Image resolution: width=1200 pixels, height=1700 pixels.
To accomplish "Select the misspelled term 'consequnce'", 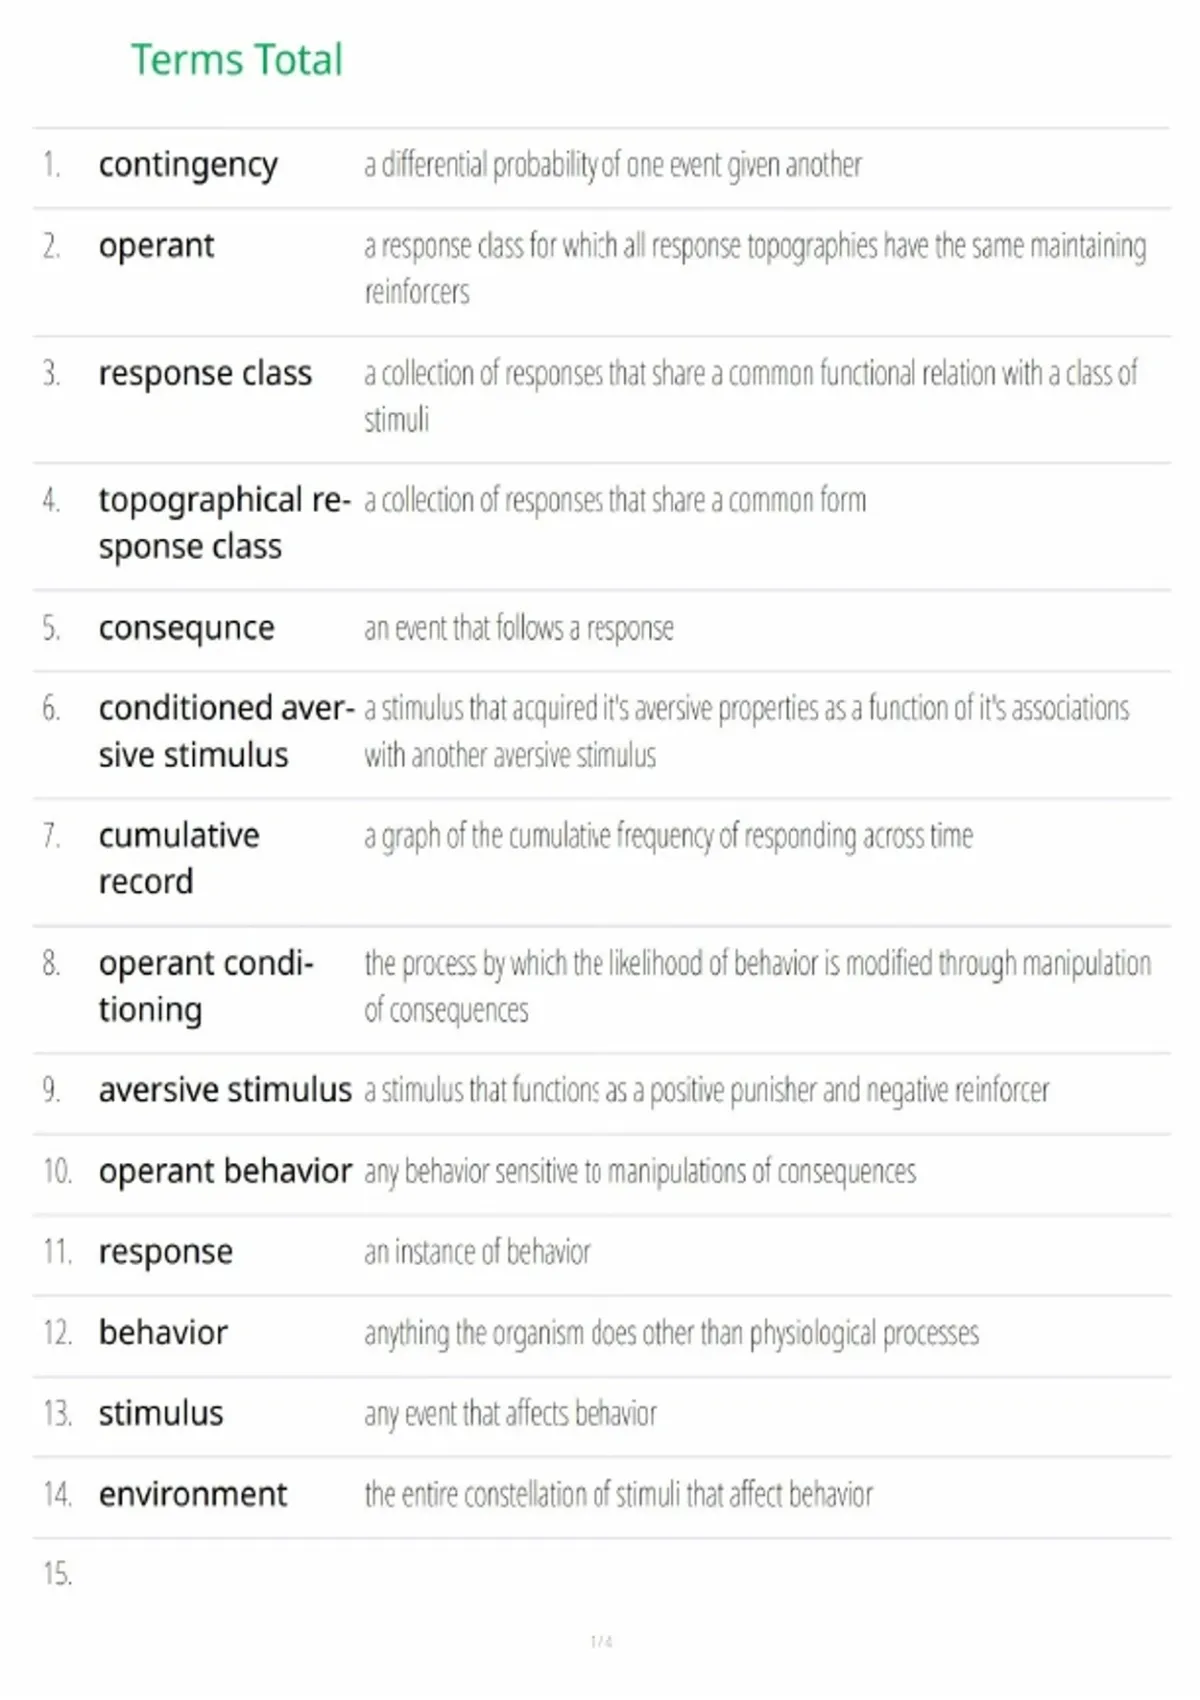I will [186, 628].
